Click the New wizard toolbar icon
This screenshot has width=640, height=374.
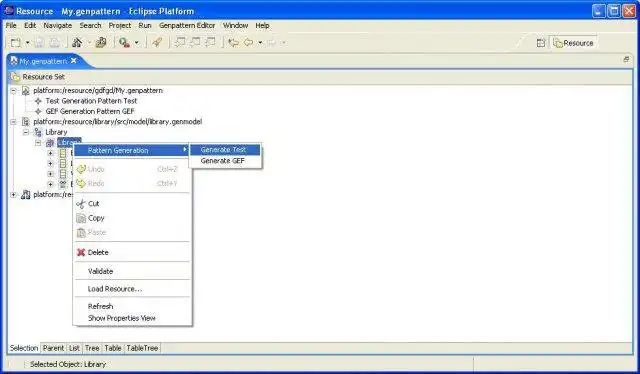(16, 42)
